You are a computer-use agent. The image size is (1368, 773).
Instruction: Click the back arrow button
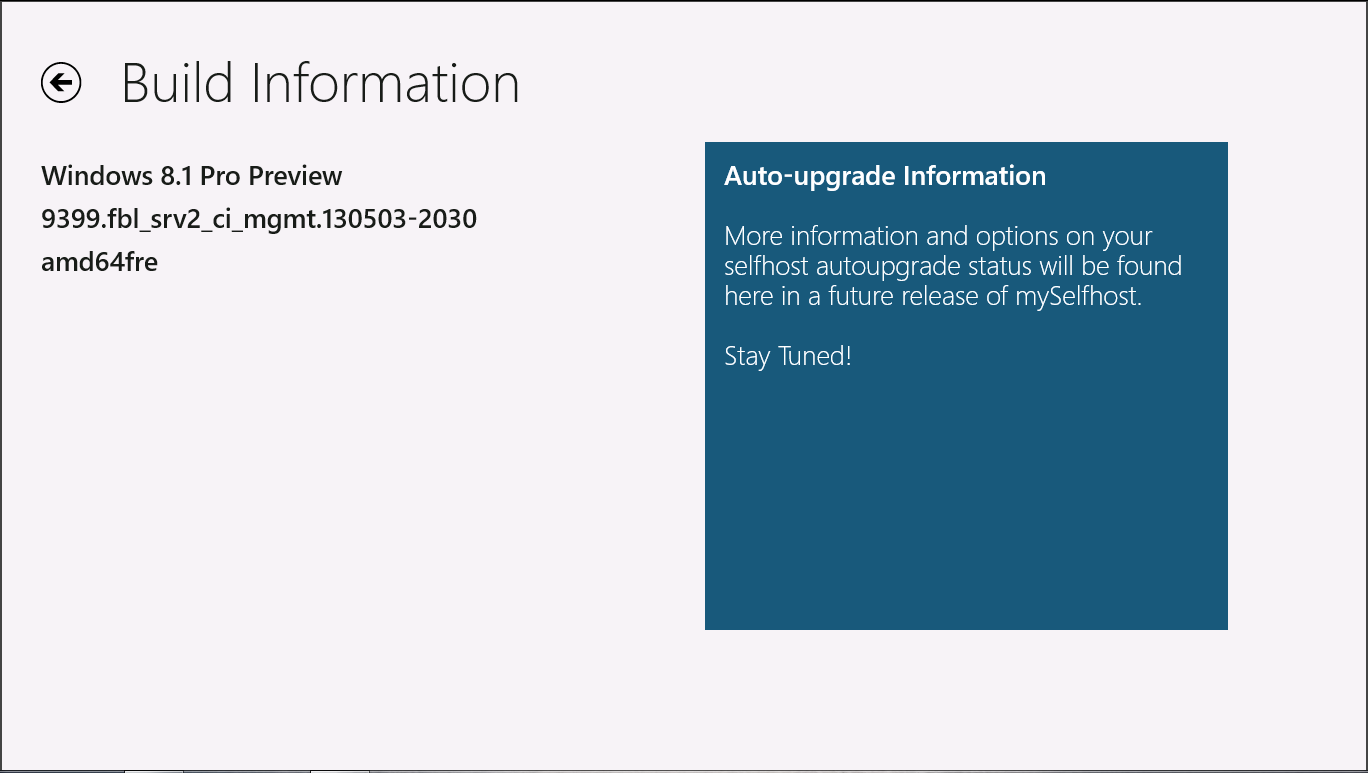tap(61, 83)
